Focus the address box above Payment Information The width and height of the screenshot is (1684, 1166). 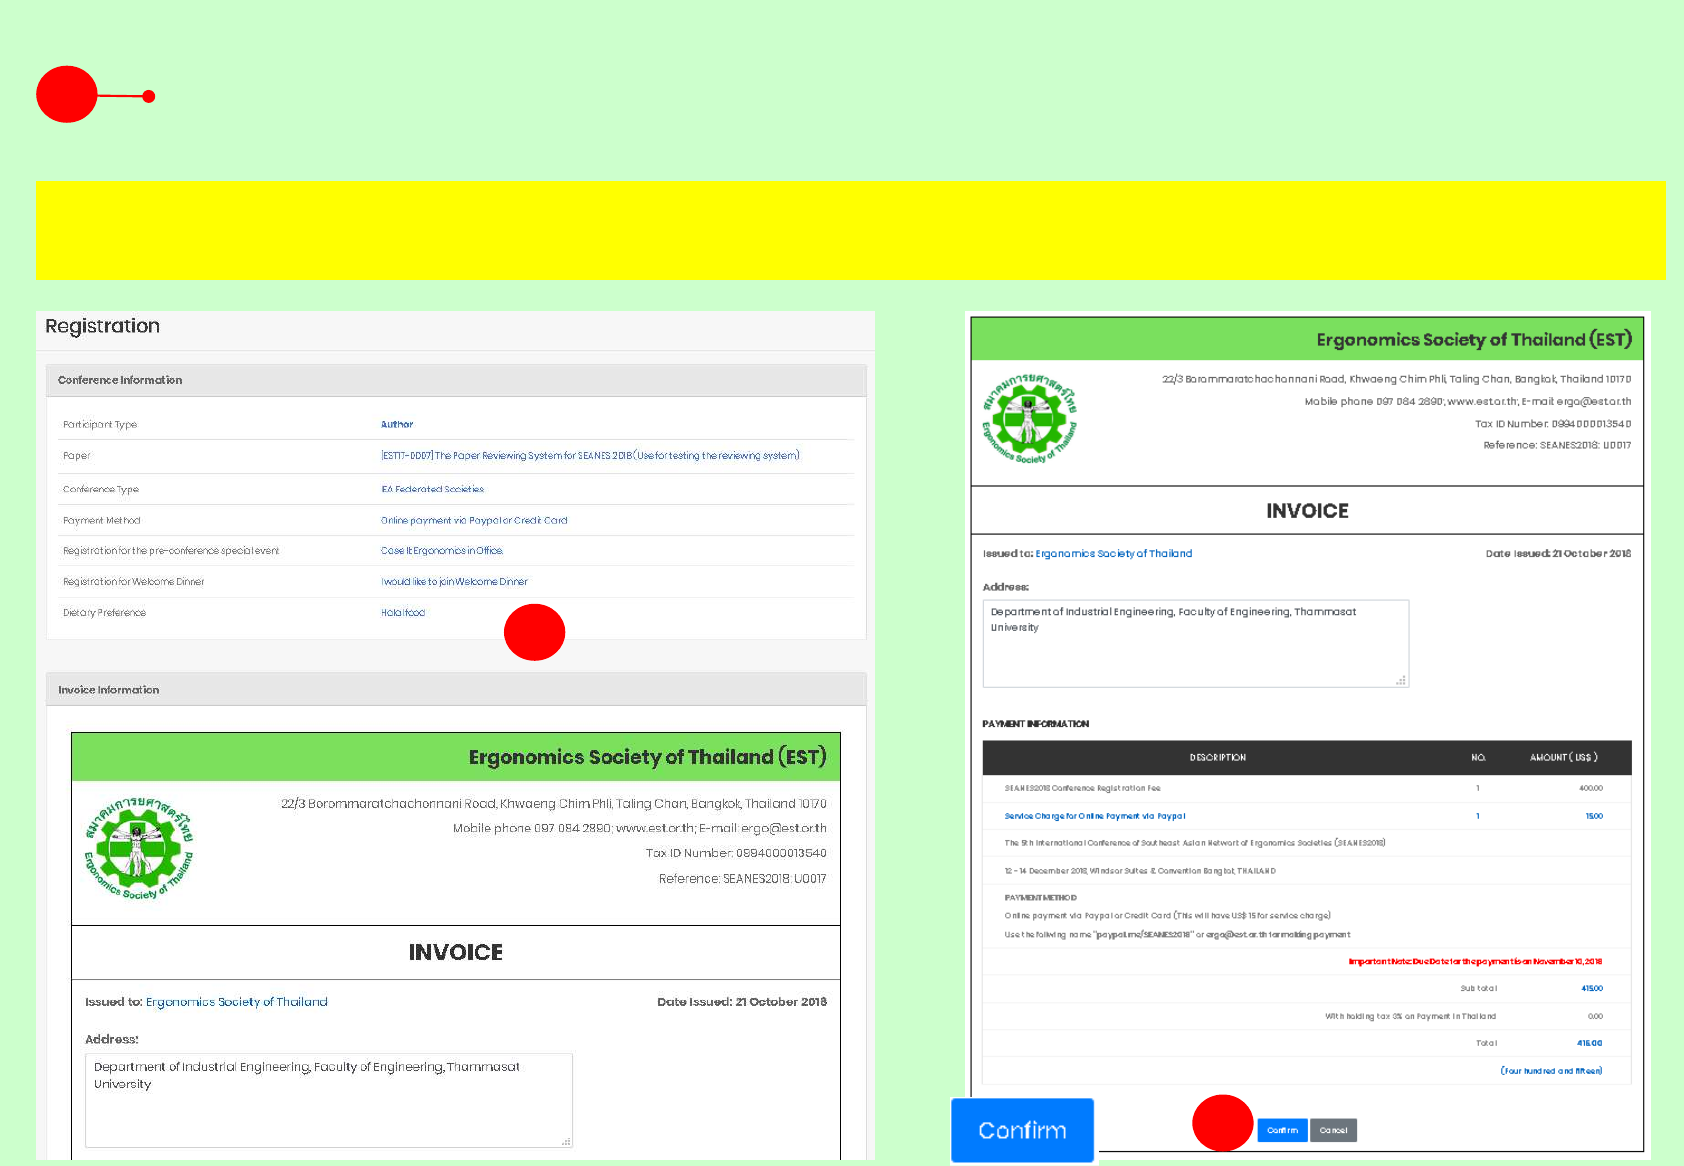(x=1196, y=643)
